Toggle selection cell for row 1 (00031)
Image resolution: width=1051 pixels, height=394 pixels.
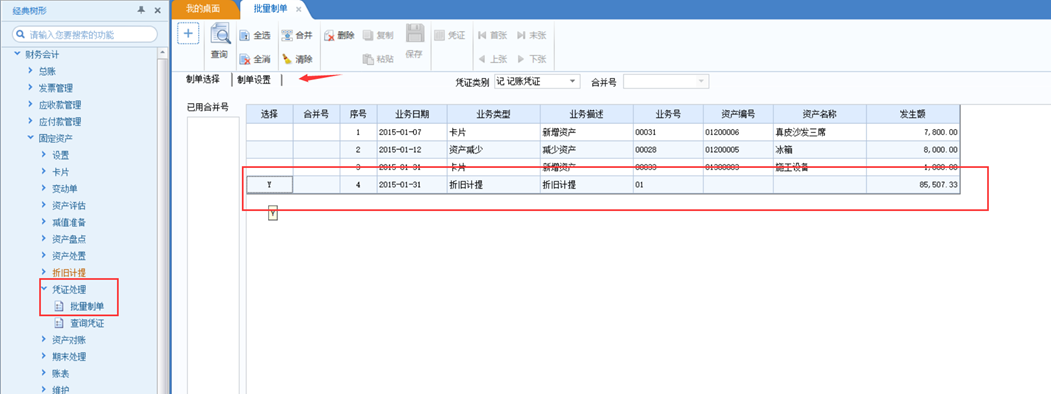(x=269, y=133)
